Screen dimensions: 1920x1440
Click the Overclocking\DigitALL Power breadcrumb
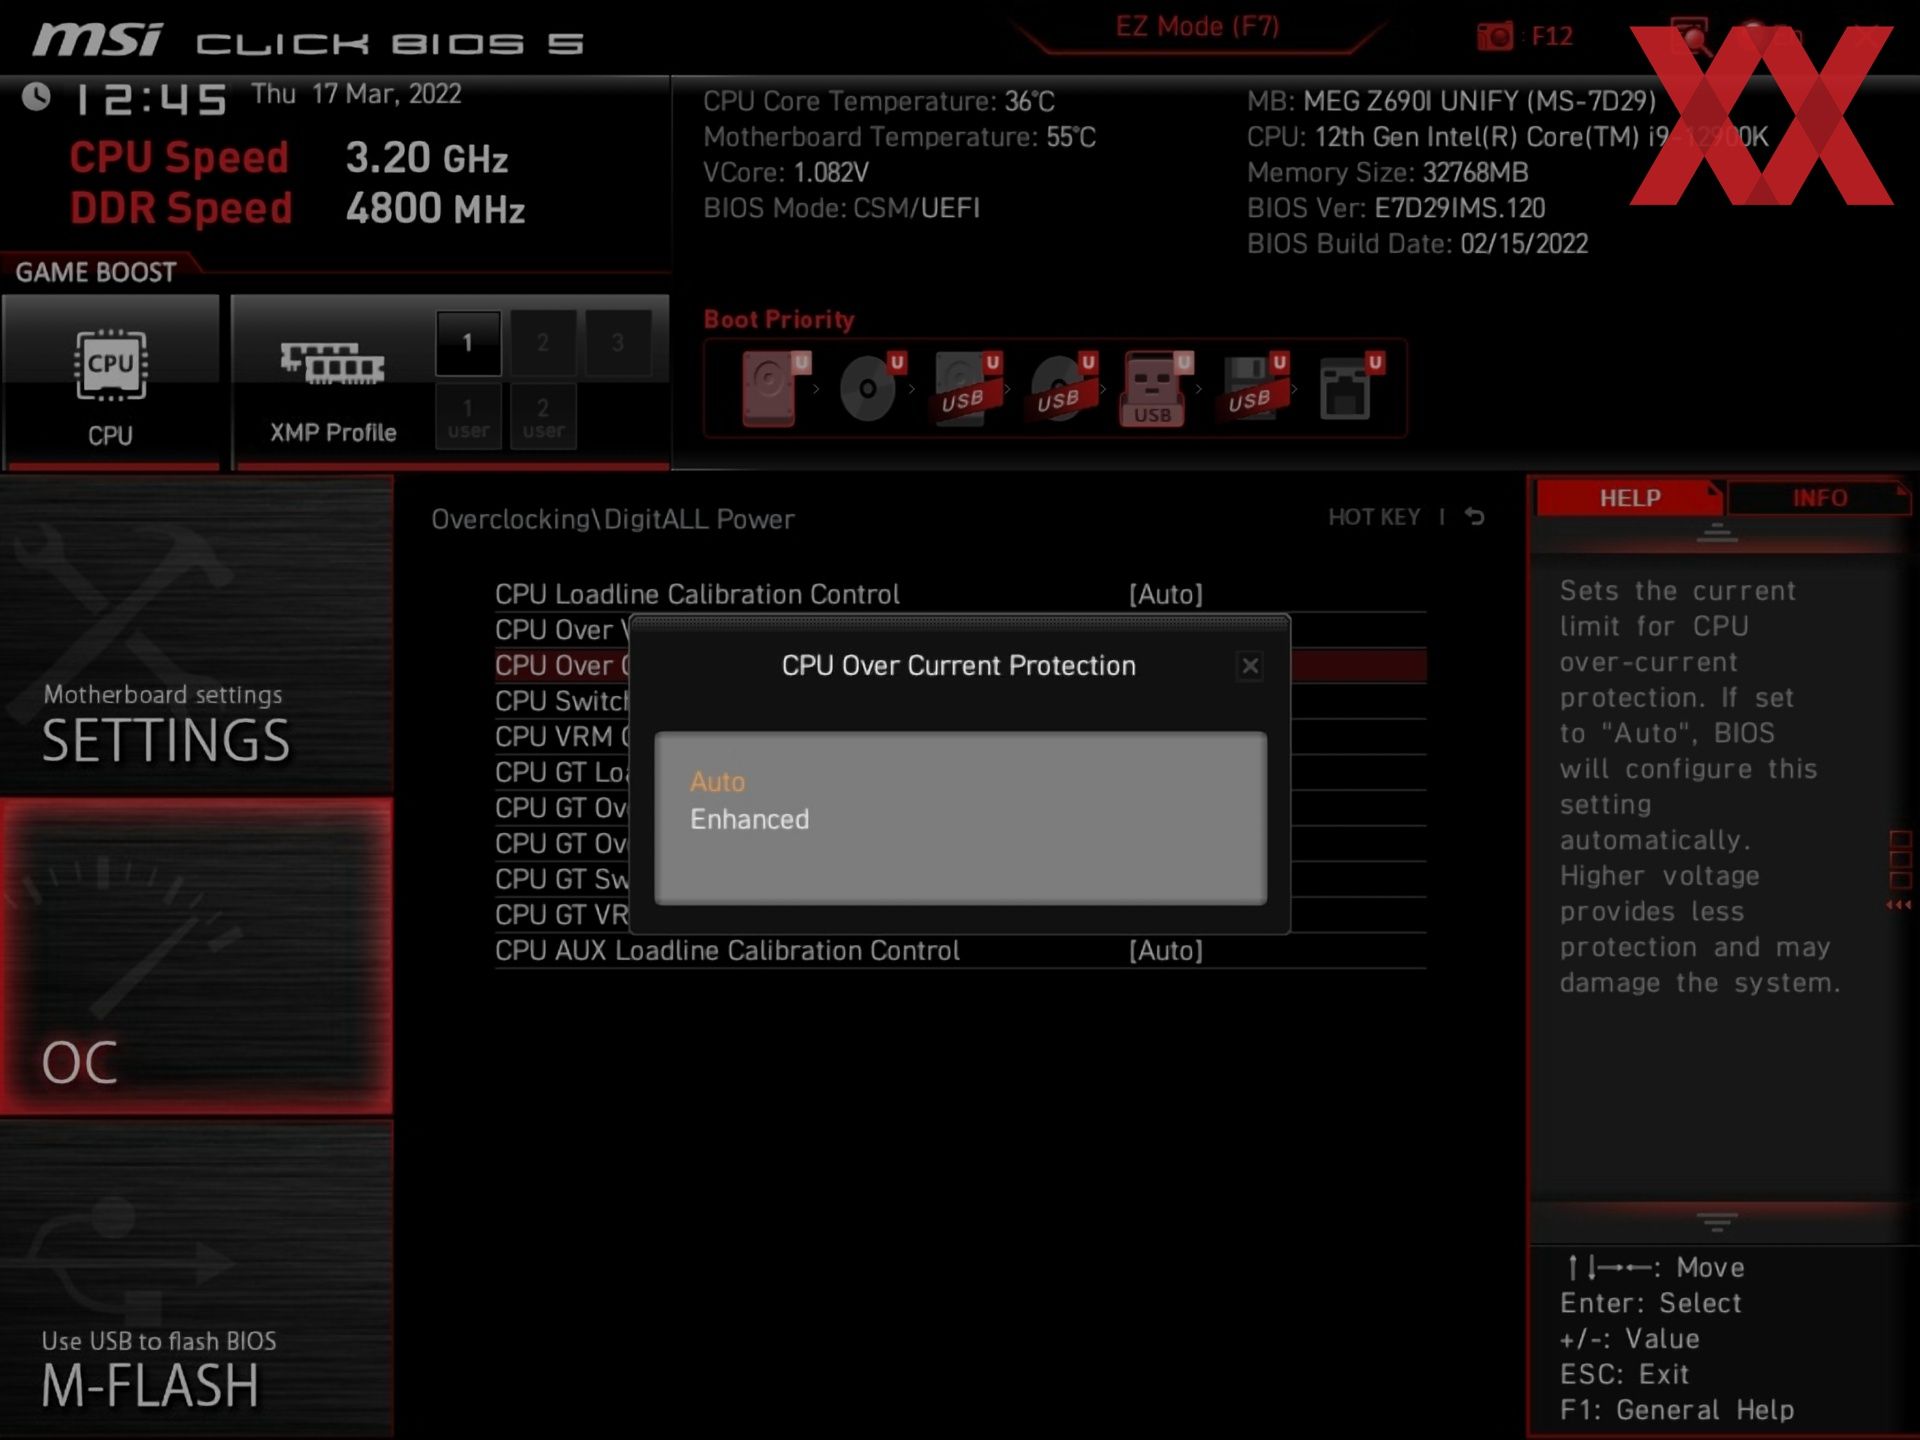tap(612, 519)
